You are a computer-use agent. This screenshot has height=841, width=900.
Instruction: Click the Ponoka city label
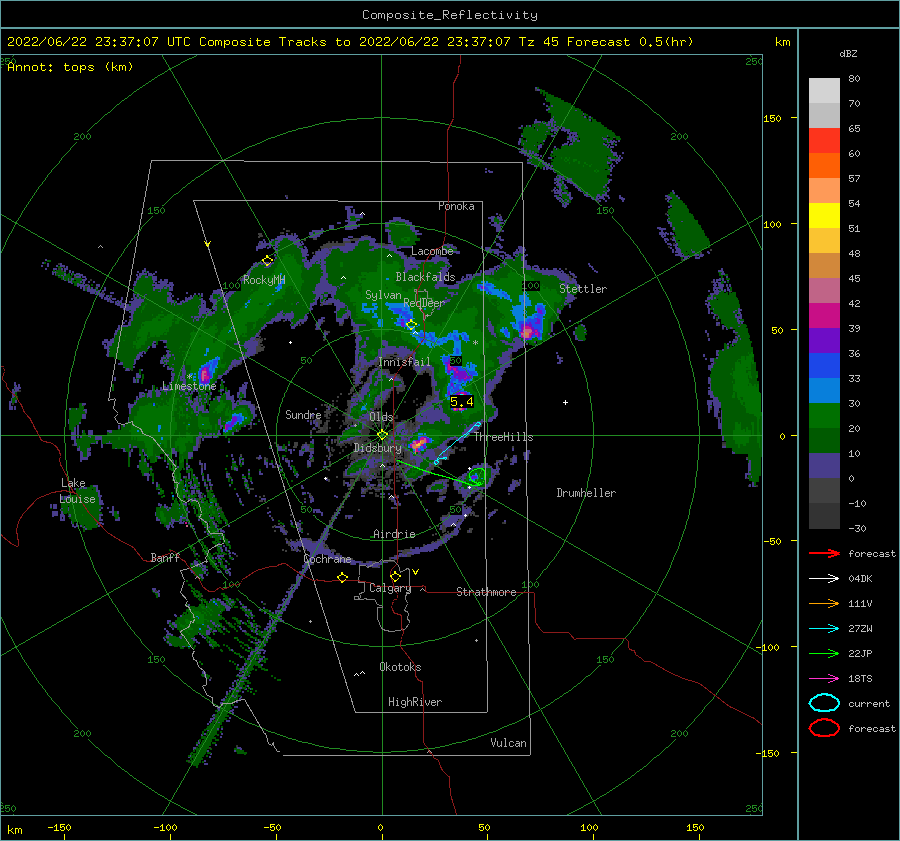tap(456, 206)
